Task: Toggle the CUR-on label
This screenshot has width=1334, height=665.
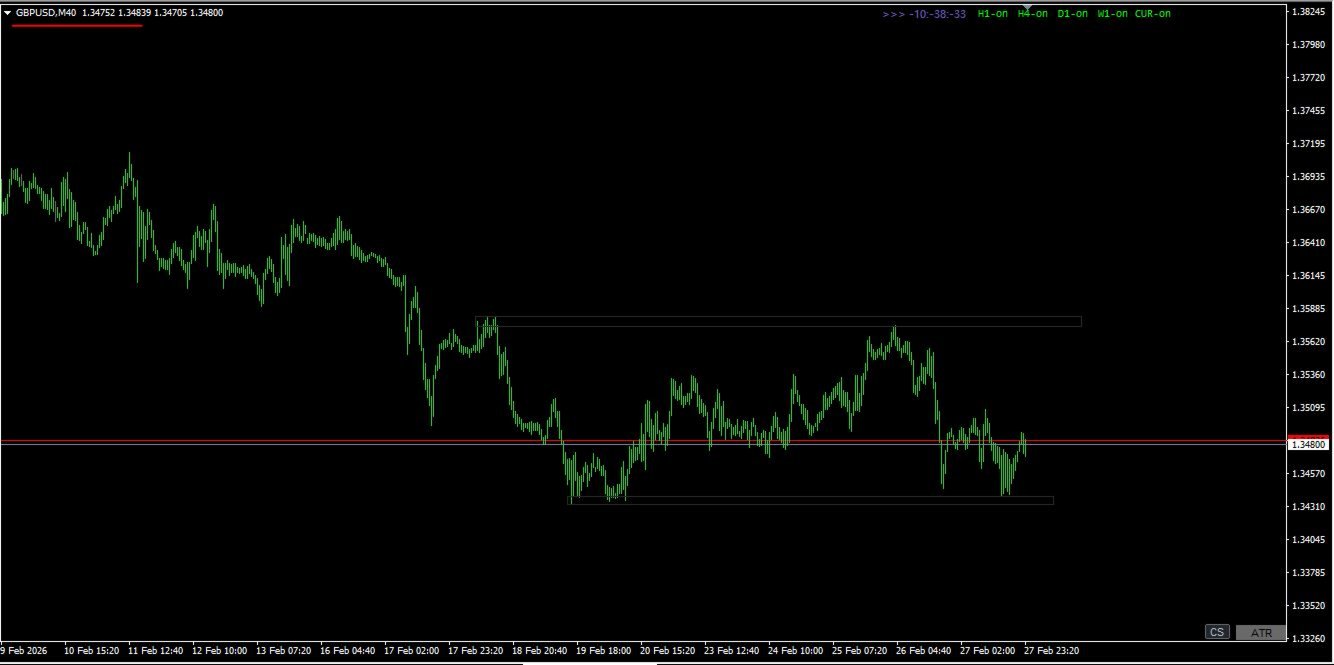Action: (1153, 14)
